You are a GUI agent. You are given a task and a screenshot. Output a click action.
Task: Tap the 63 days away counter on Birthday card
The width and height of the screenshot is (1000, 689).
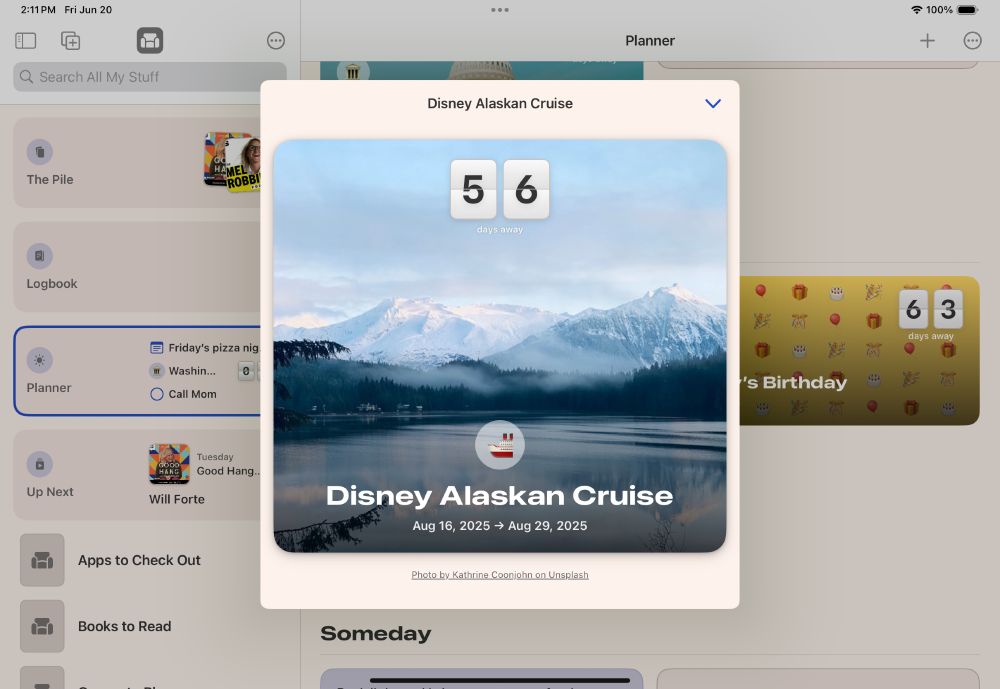930,315
